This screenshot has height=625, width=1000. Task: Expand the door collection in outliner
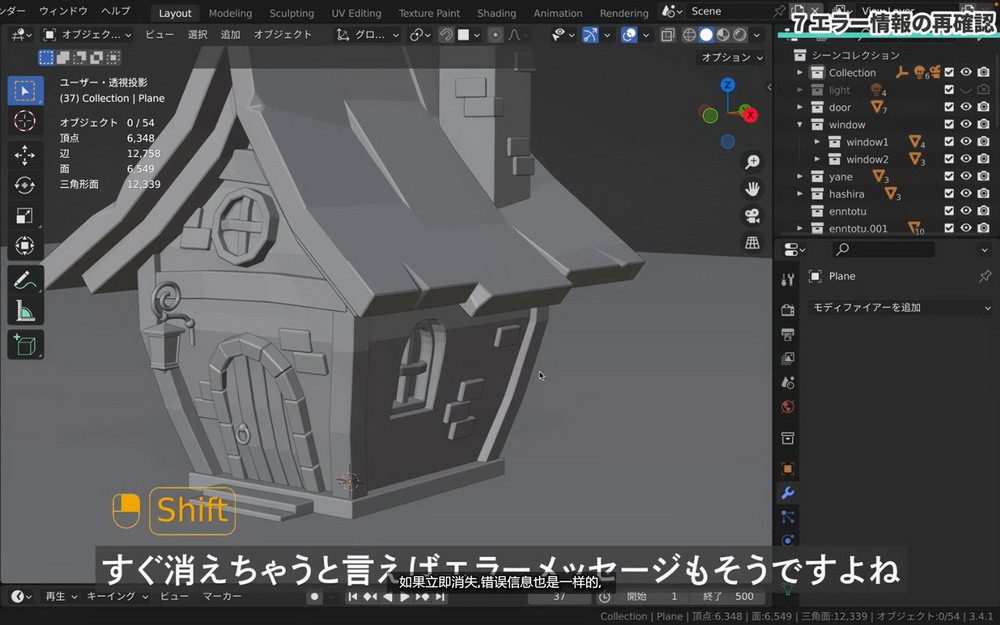800,107
